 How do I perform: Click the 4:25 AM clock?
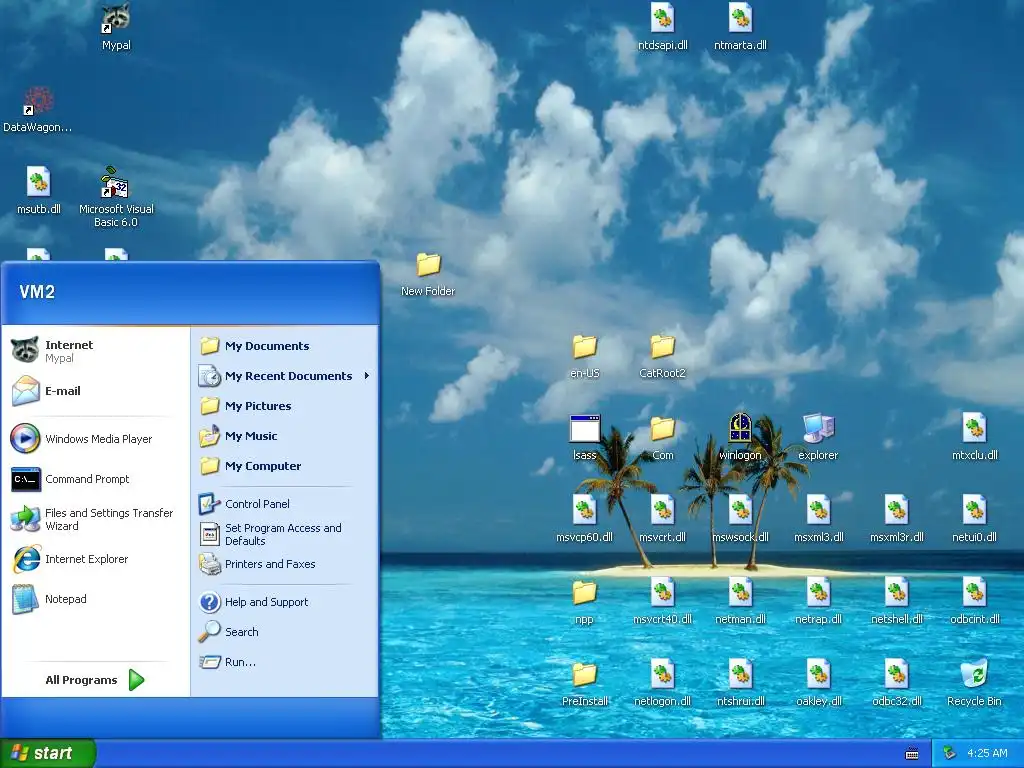tap(987, 753)
